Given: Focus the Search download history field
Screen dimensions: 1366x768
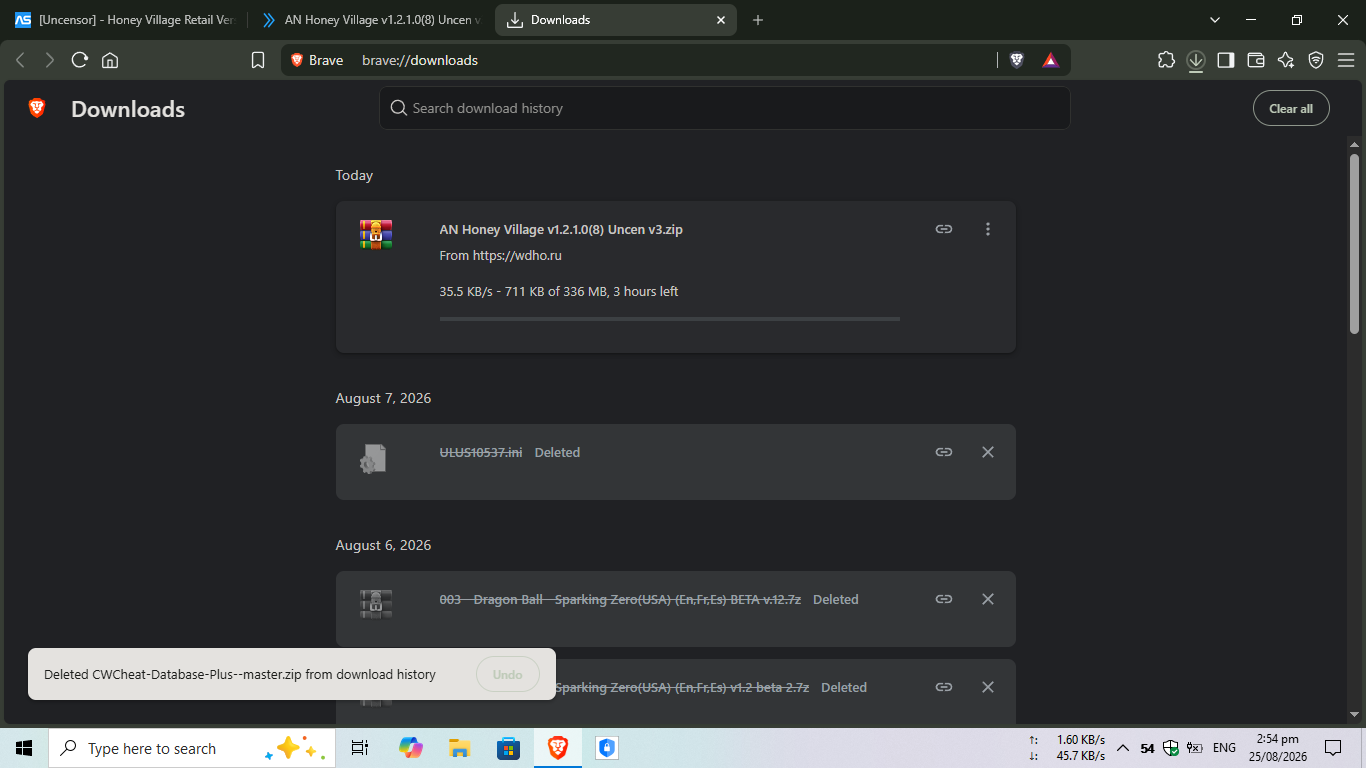Looking at the screenshot, I should [x=724, y=108].
